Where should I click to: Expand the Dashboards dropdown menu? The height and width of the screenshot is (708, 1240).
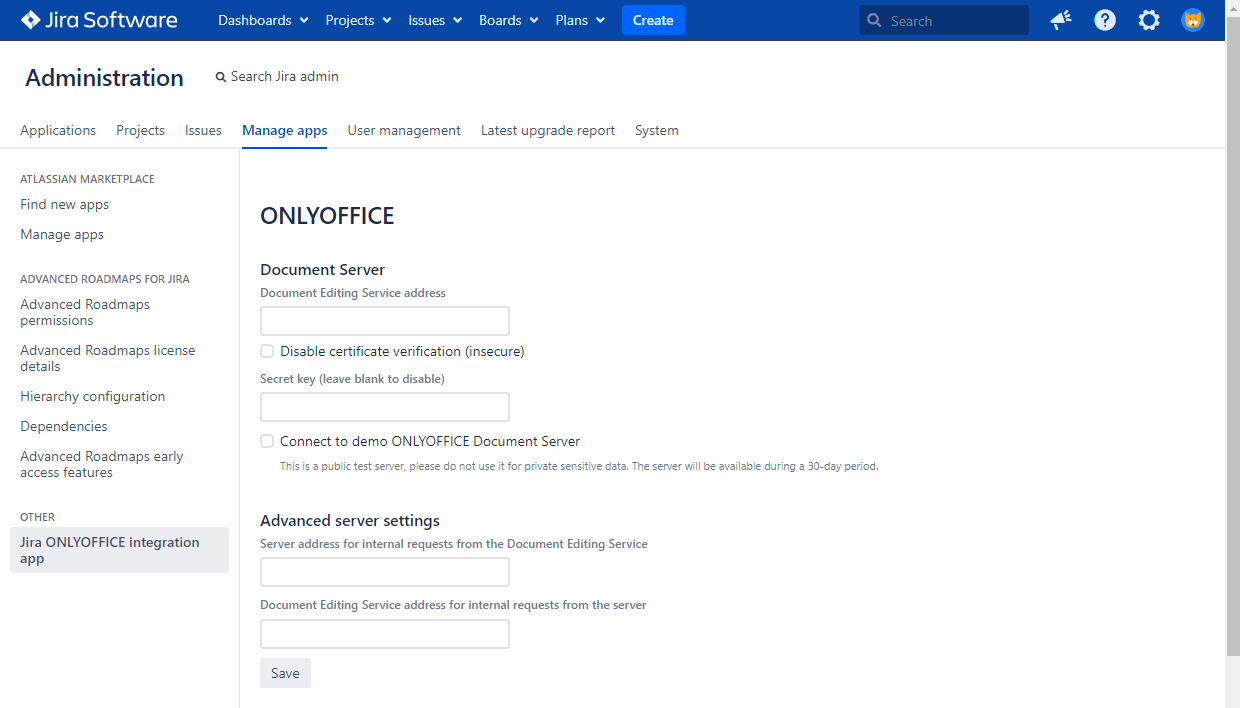(x=263, y=20)
